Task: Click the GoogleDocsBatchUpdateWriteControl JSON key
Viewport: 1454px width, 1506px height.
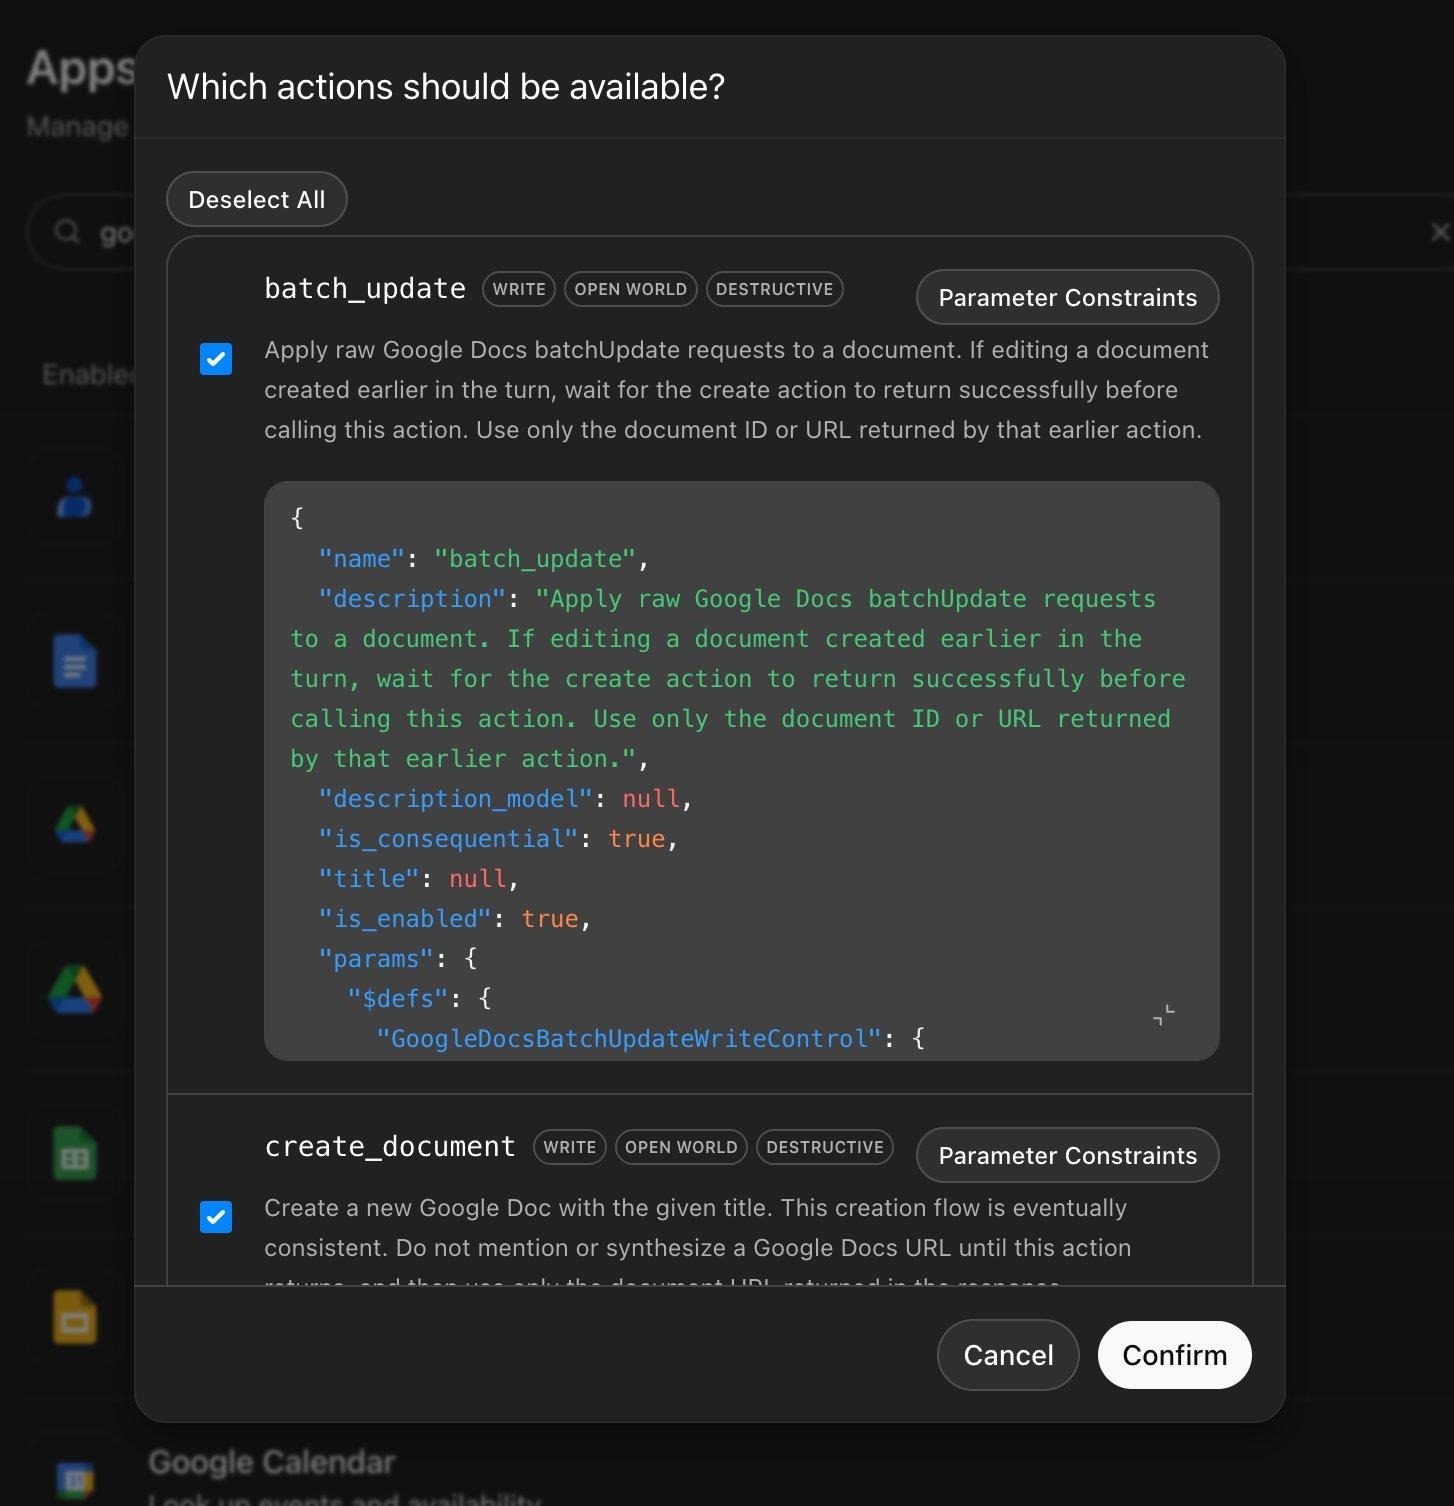Action: point(629,1039)
